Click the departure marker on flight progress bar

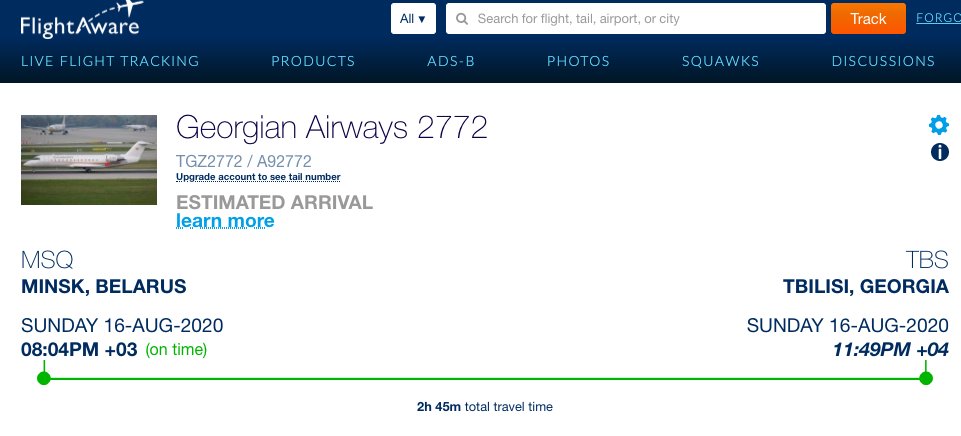[x=43, y=378]
